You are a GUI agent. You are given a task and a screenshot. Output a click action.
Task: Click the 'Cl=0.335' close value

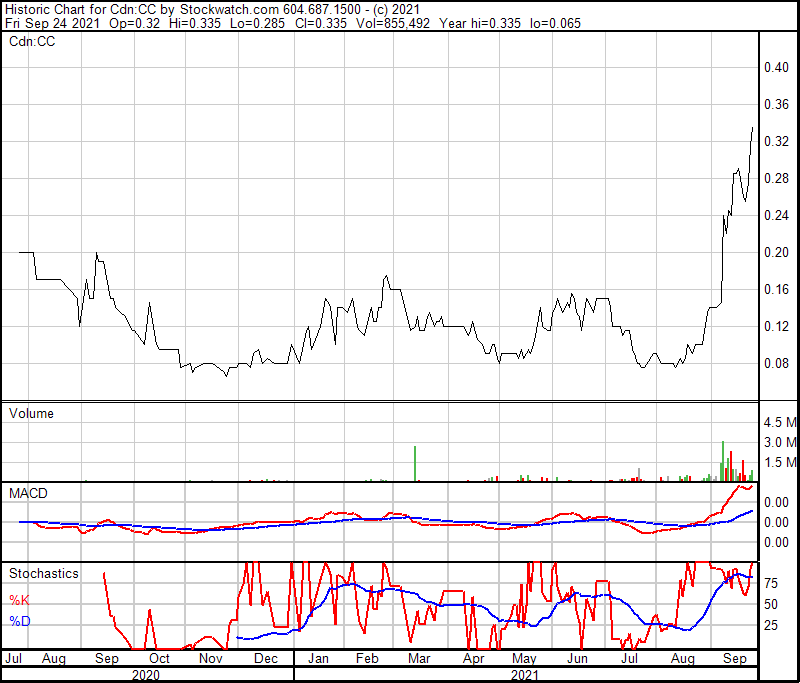[320, 23]
